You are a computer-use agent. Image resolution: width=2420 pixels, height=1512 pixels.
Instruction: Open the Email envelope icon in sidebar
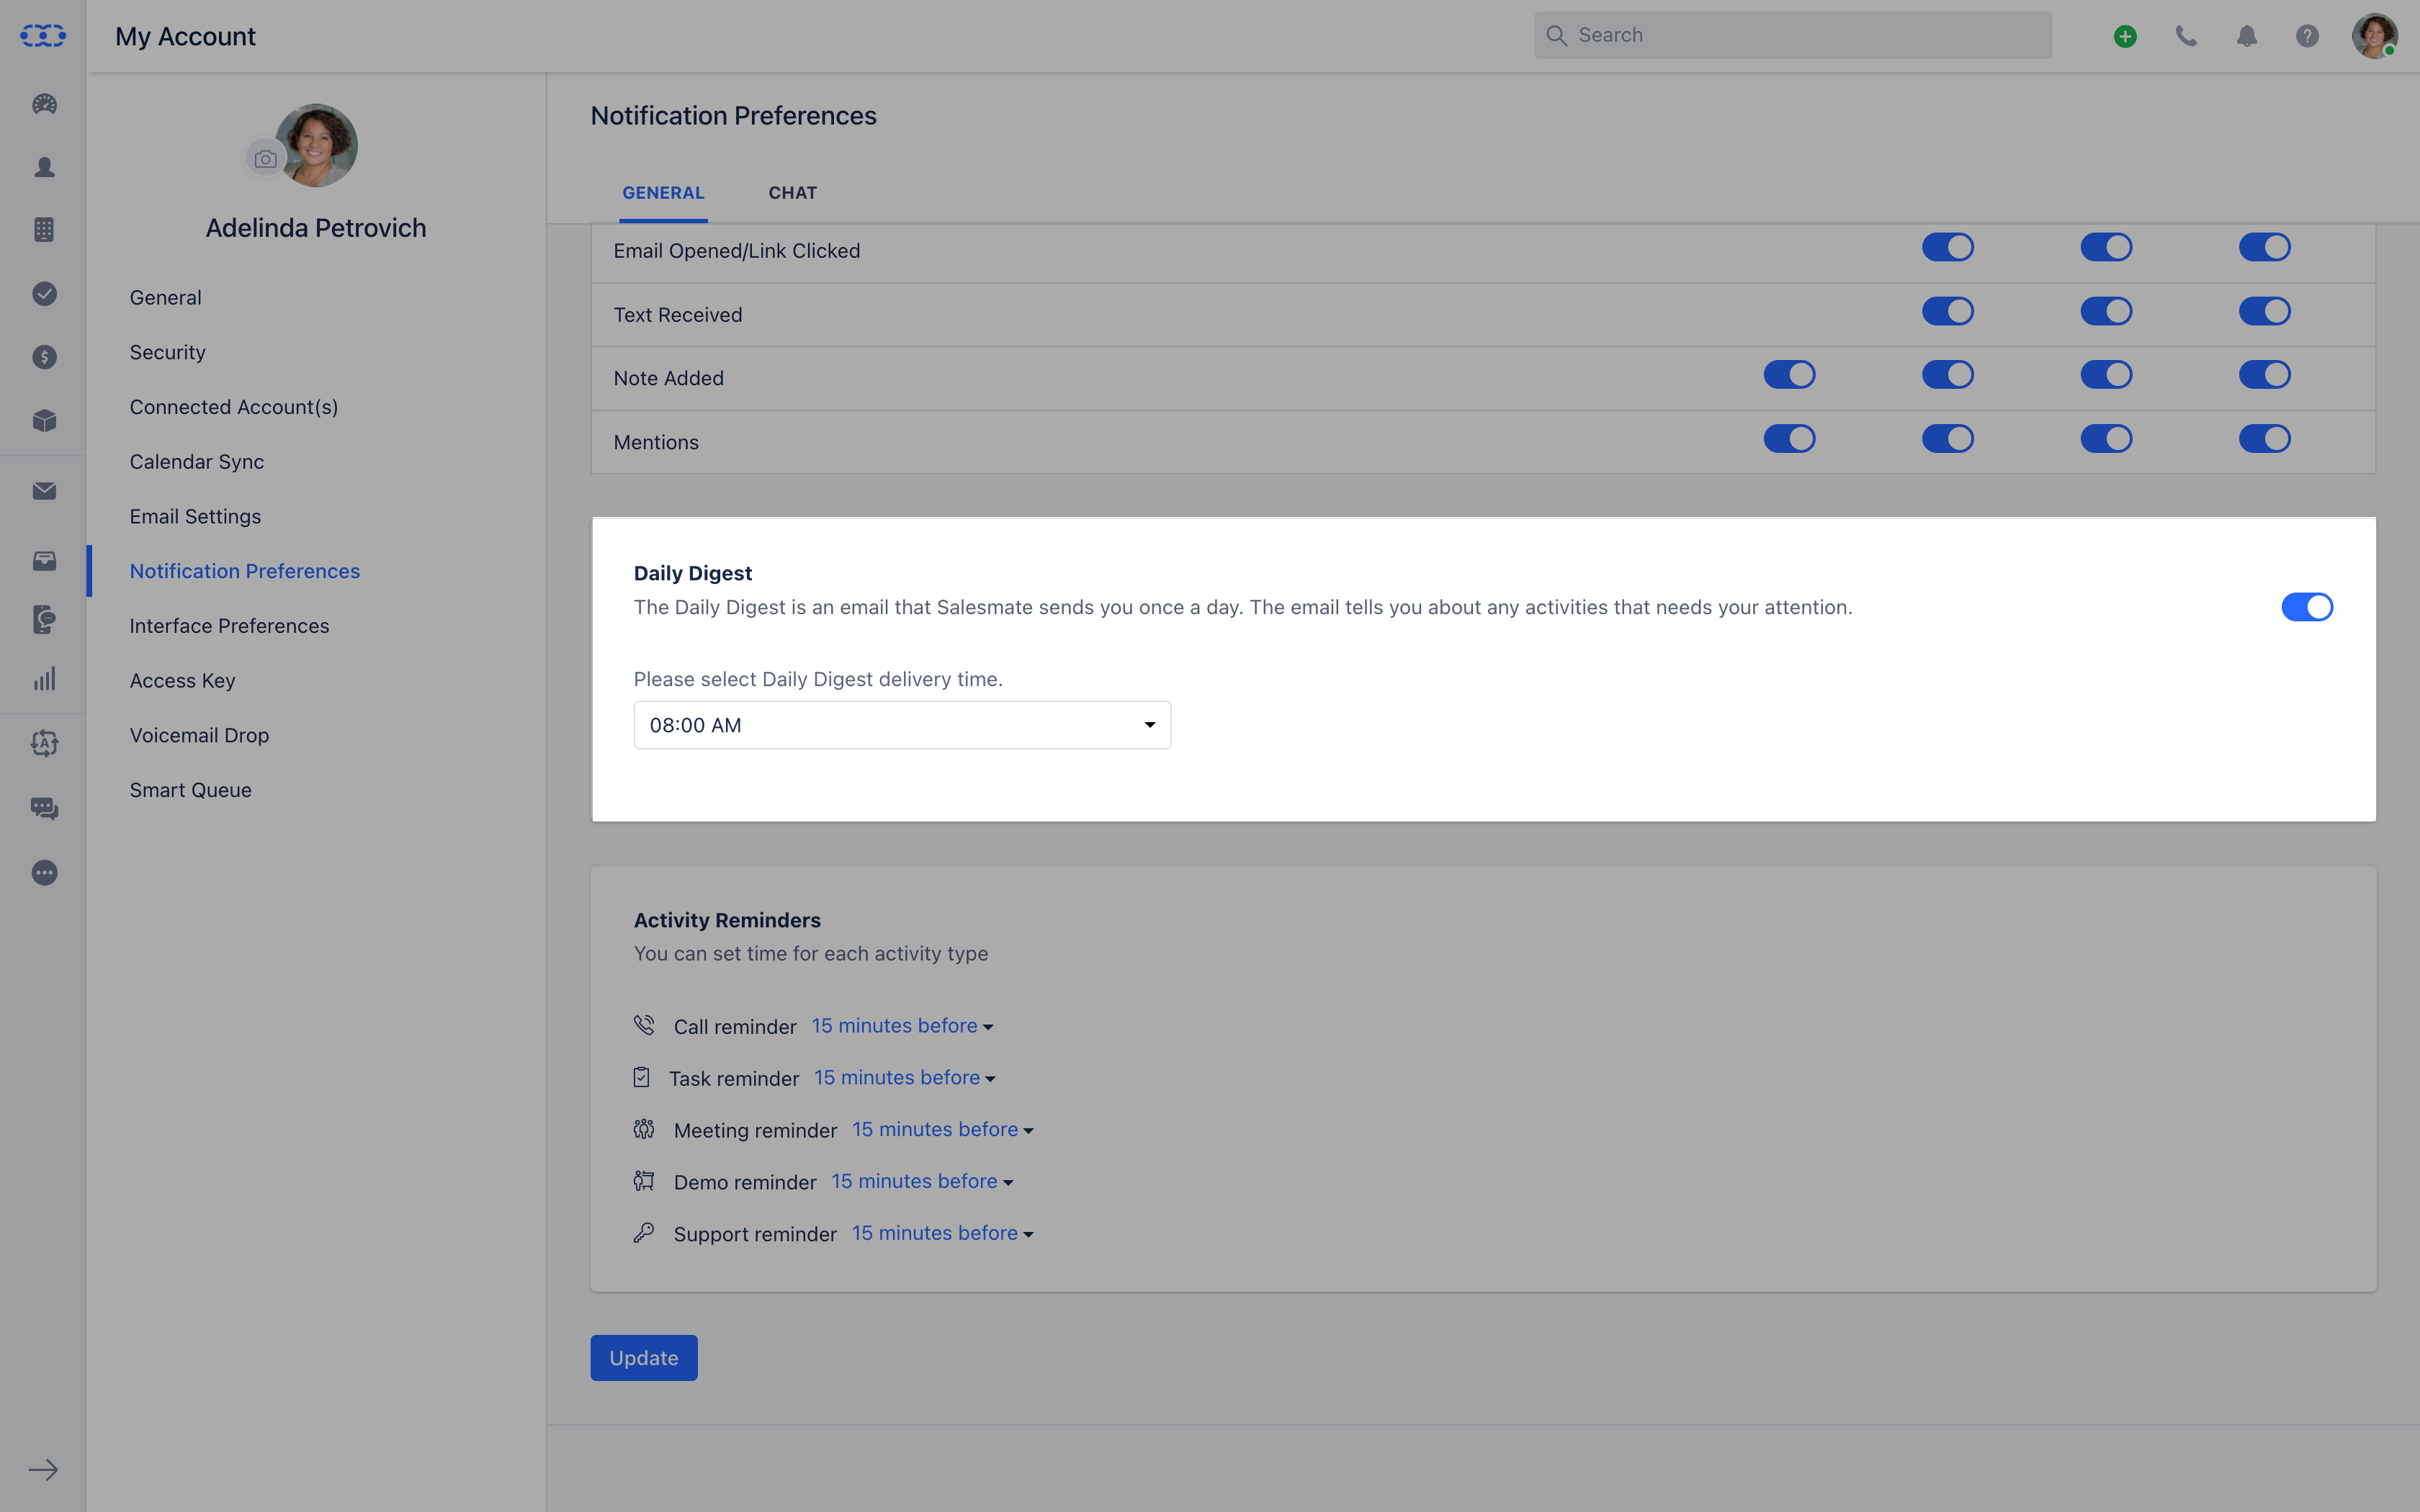(x=44, y=491)
